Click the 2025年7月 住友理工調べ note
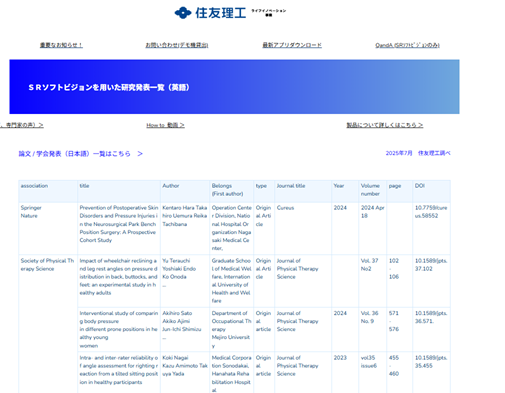The image size is (505, 393). (x=418, y=153)
